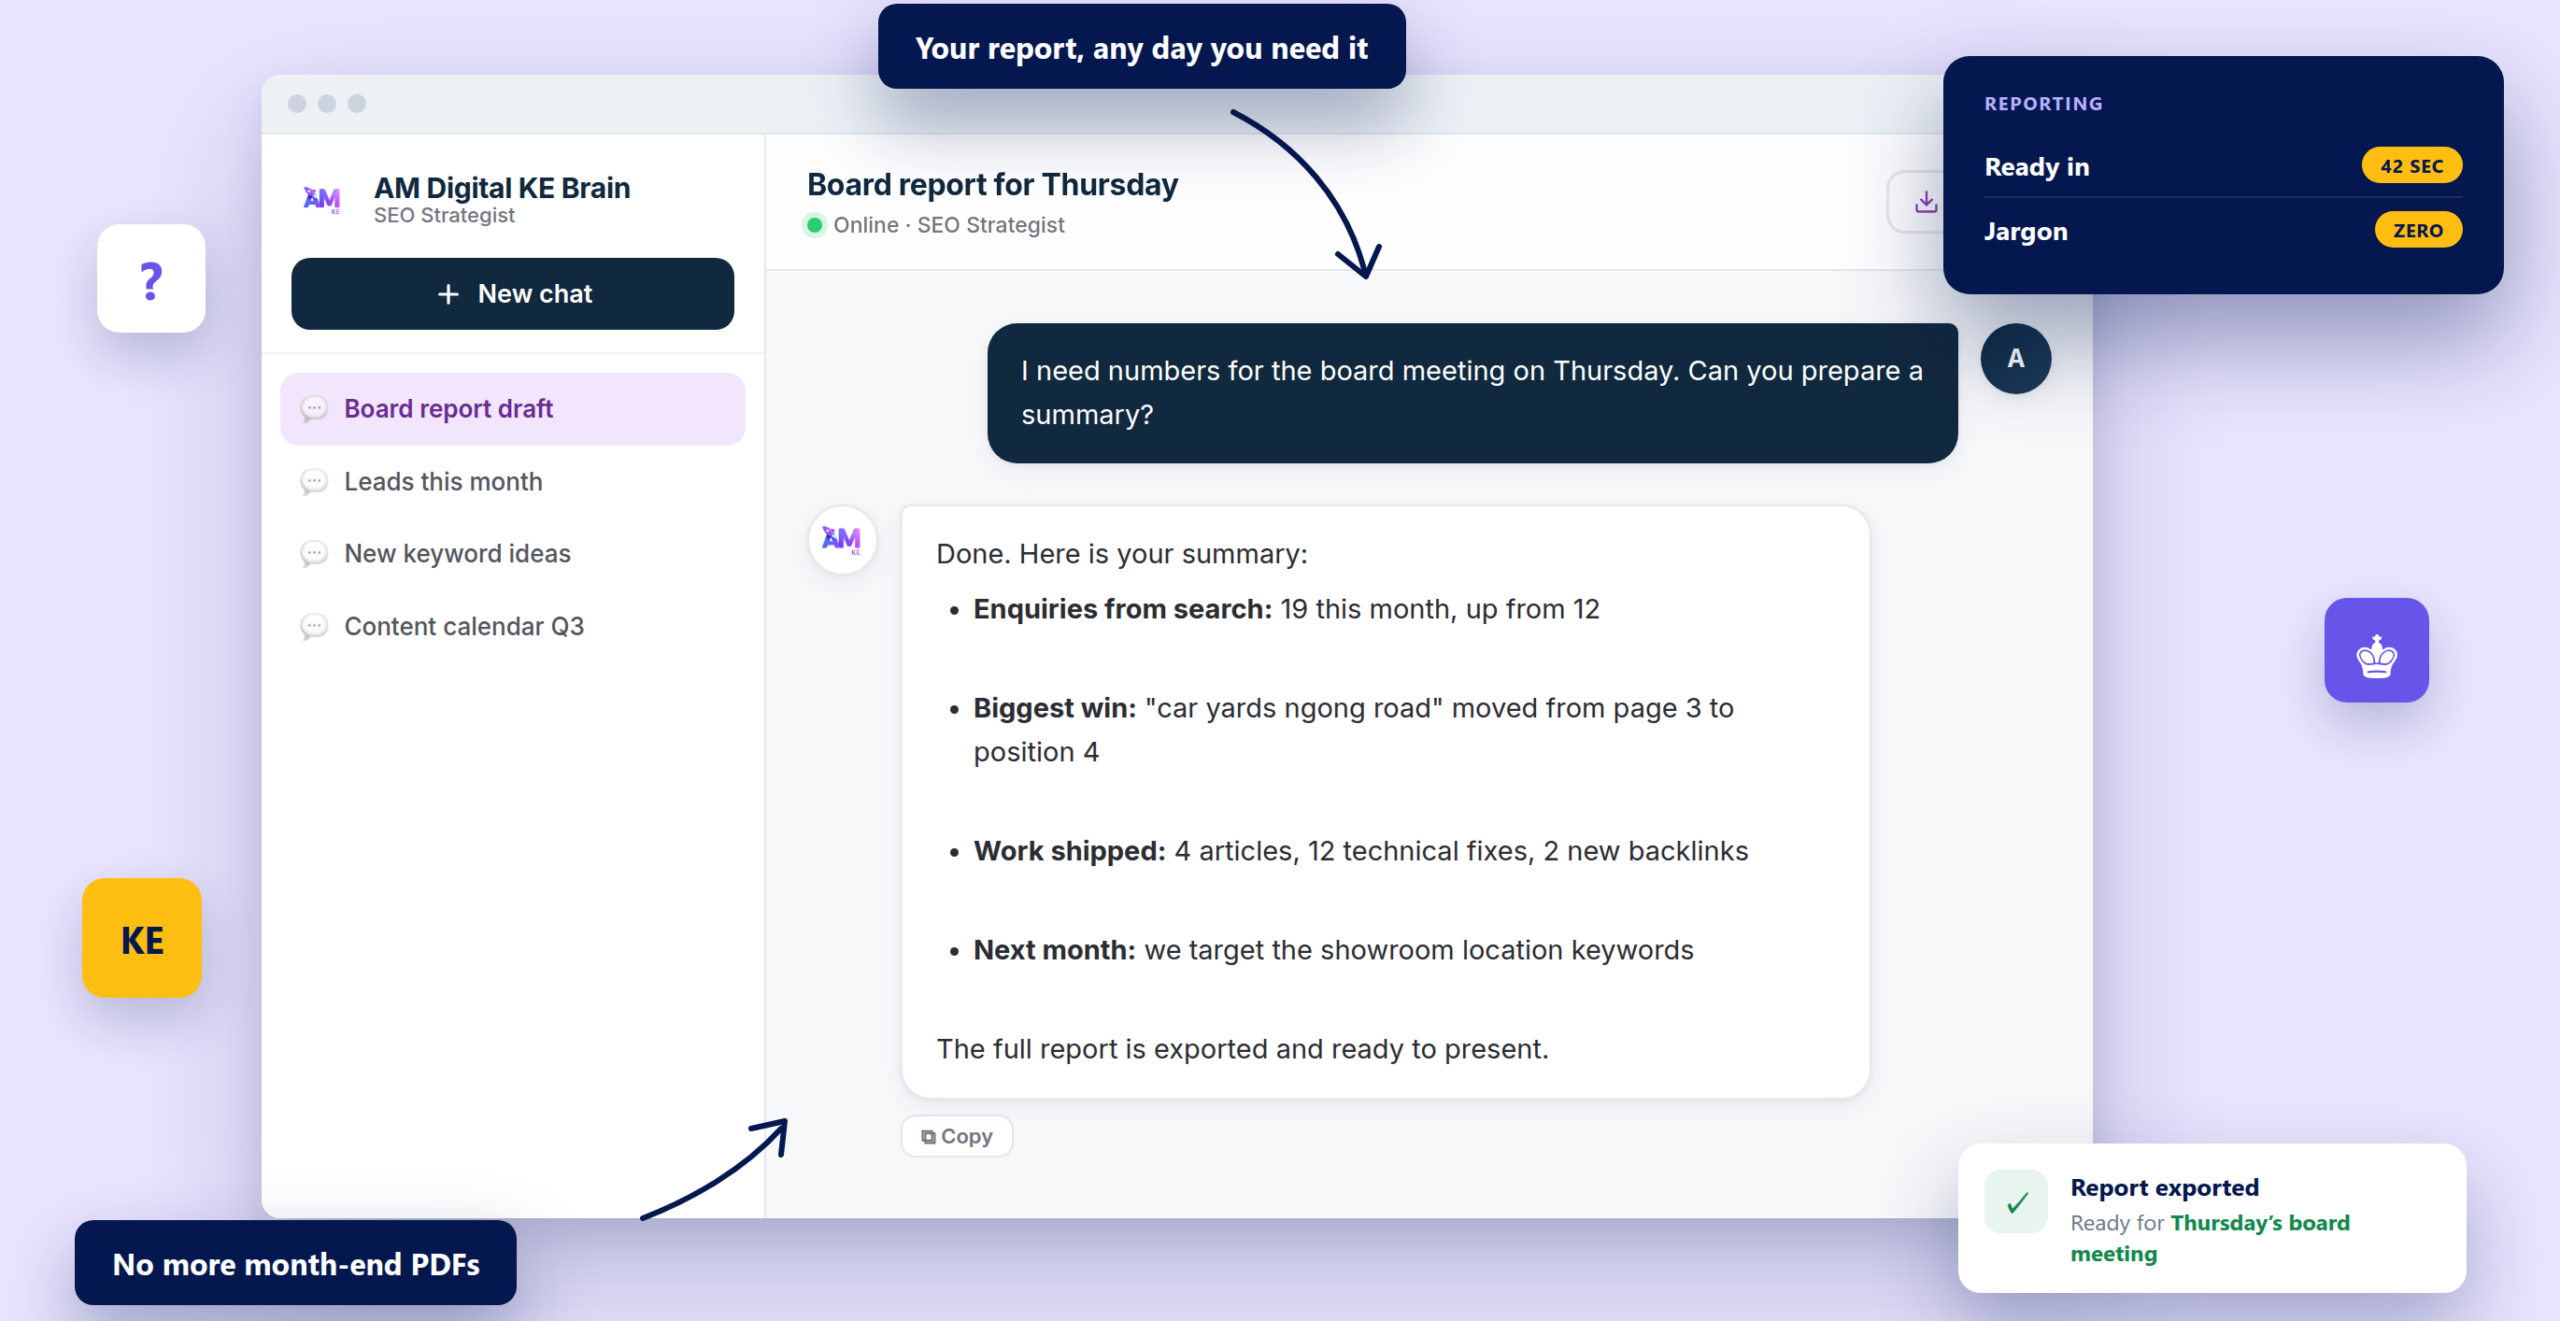
Task: Click the REPORTING label
Action: [2043, 104]
